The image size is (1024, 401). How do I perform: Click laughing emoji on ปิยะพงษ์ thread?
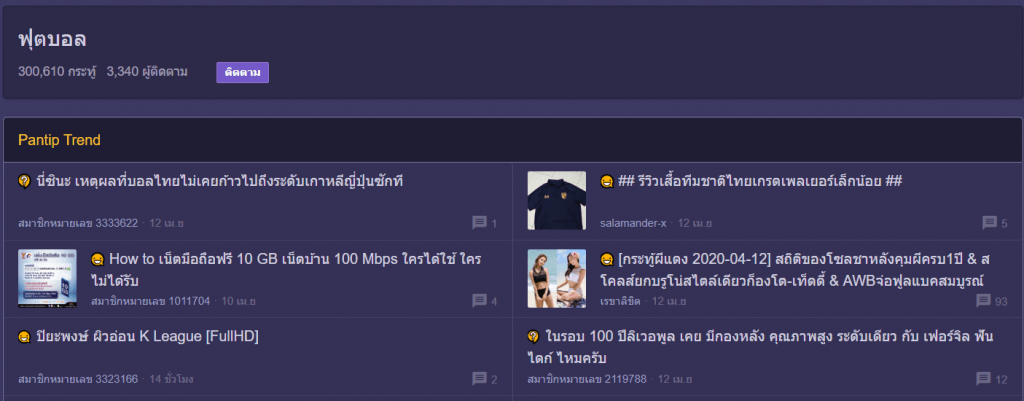point(25,337)
